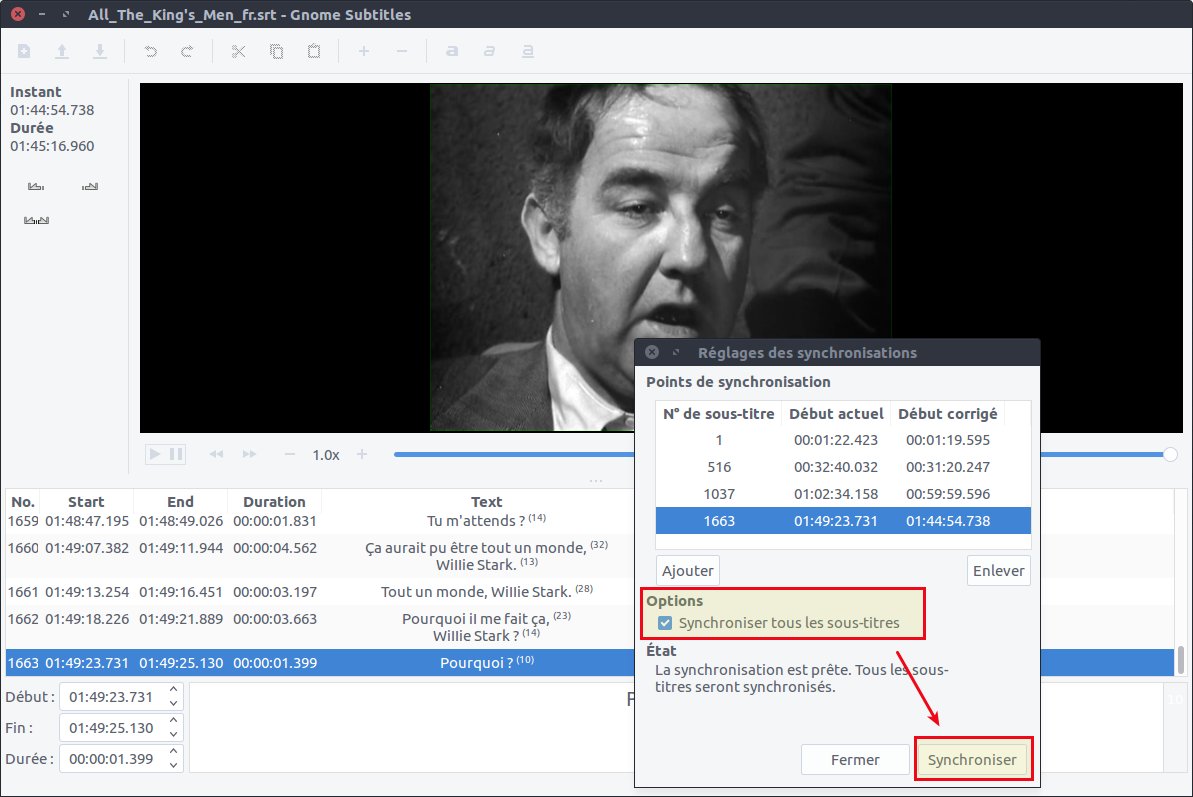This screenshot has width=1193, height=797.
Task: Increase the Durée value with up arrow
Action: (x=173, y=751)
